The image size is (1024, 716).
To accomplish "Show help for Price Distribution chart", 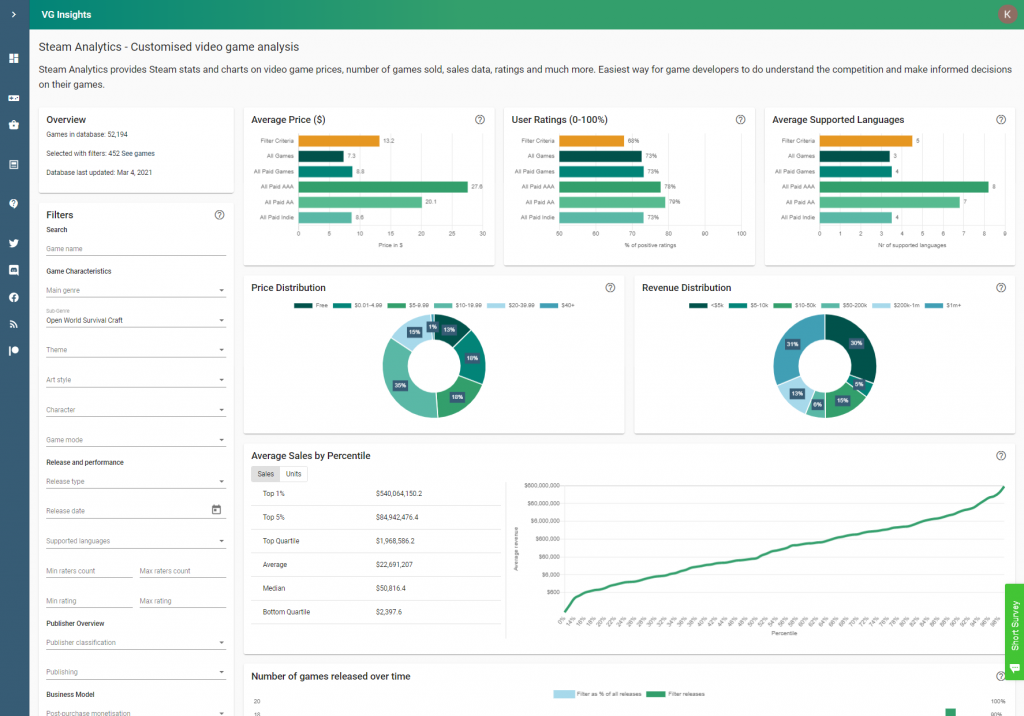I will pos(610,287).
